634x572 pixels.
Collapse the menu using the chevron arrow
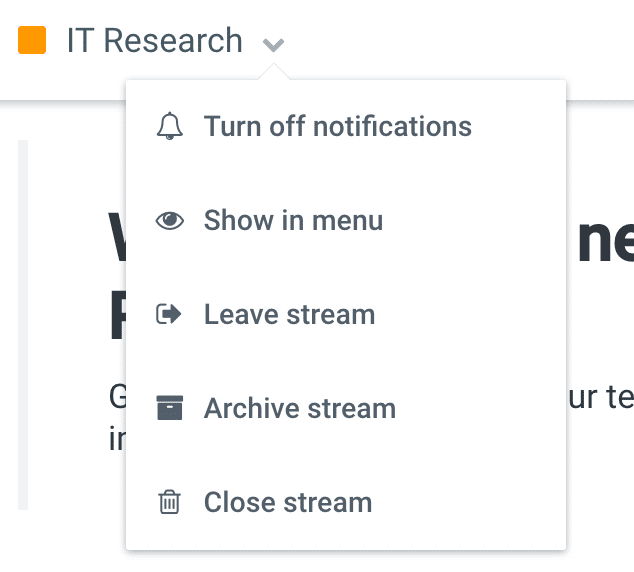[274, 44]
